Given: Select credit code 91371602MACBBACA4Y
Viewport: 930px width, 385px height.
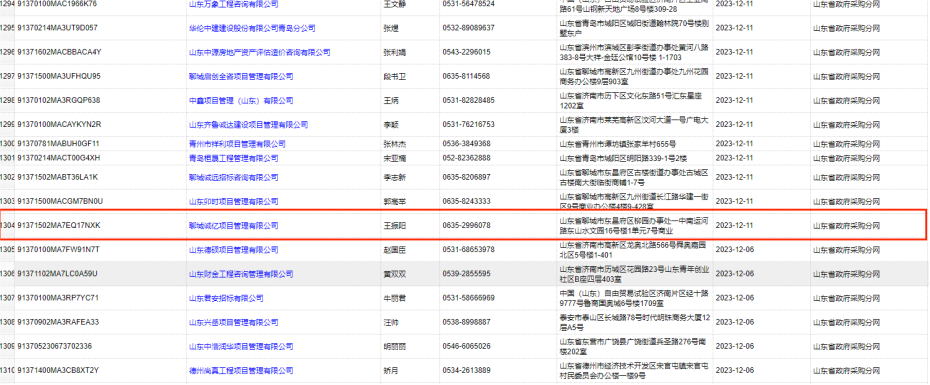Looking at the screenshot, I should point(59,52).
